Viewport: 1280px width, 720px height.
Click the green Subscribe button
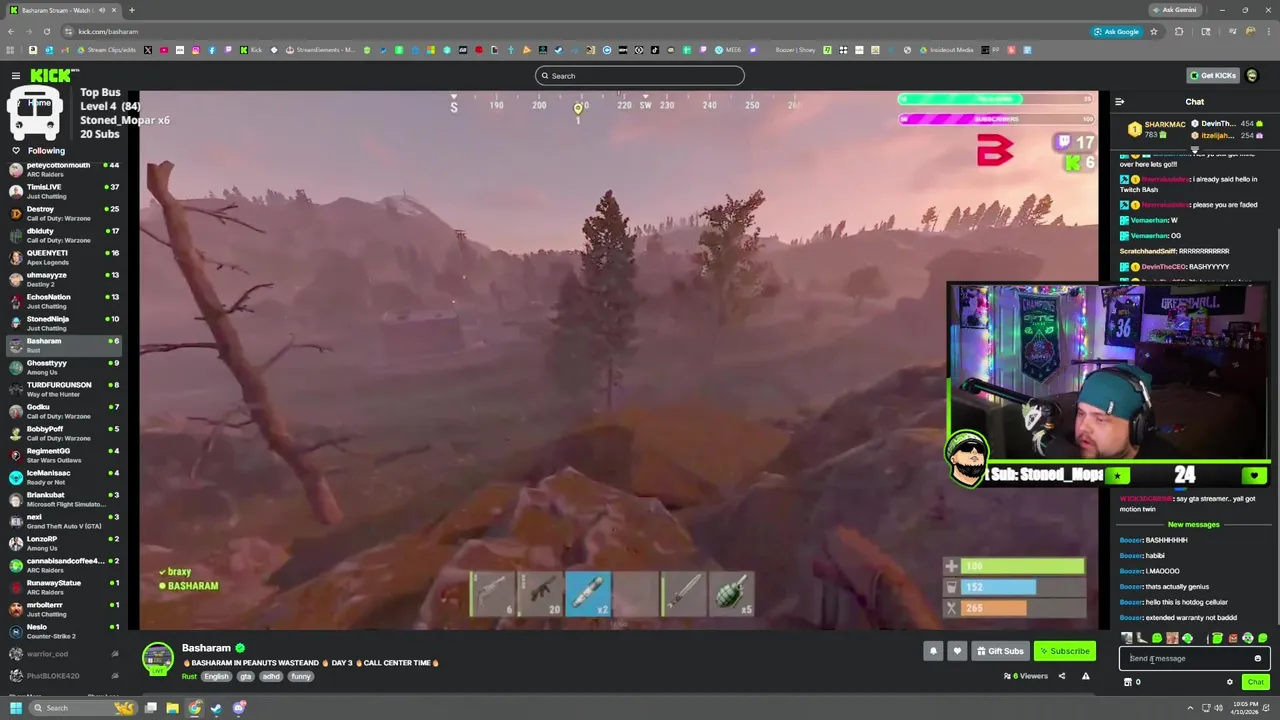point(1064,651)
